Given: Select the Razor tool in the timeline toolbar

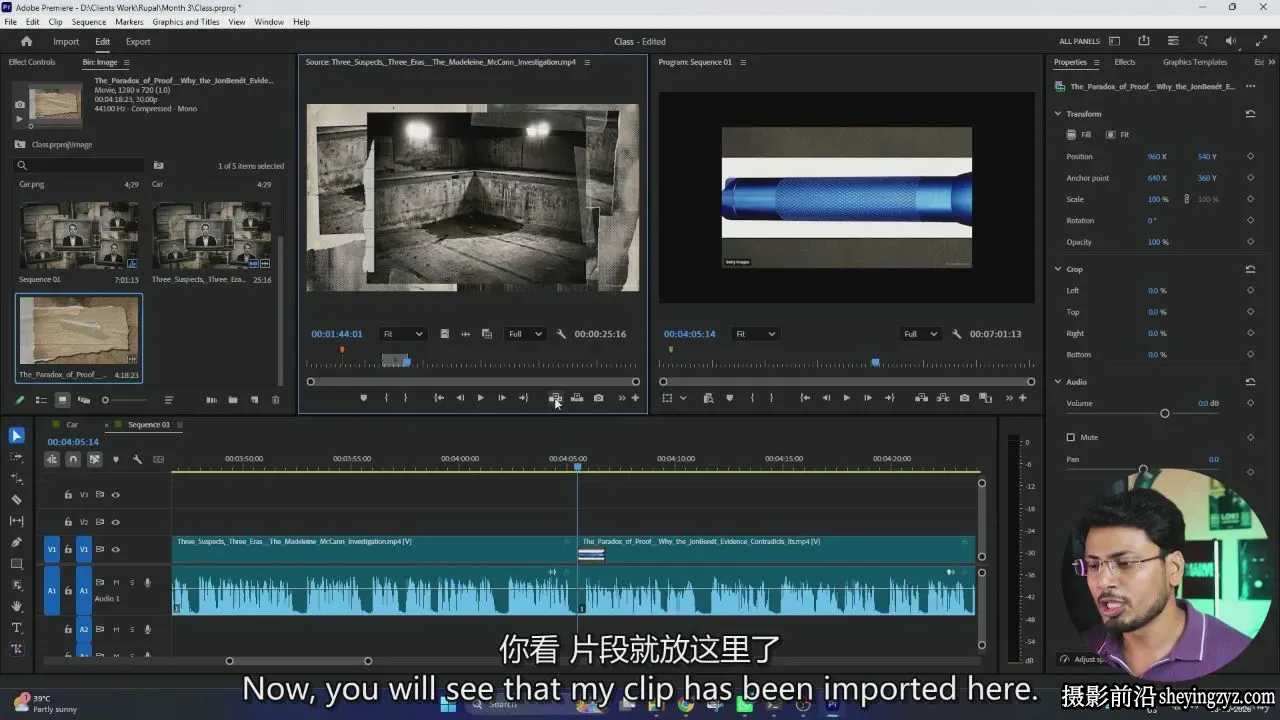Looking at the screenshot, I should [16, 499].
